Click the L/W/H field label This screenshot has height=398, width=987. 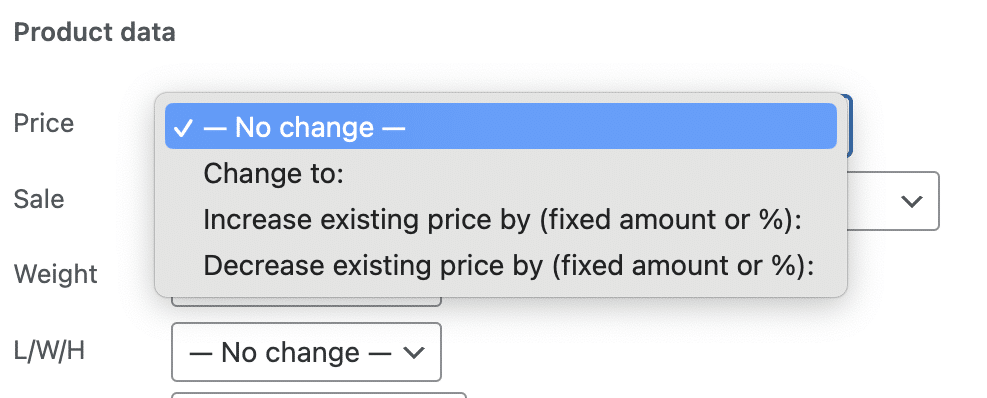click(49, 351)
